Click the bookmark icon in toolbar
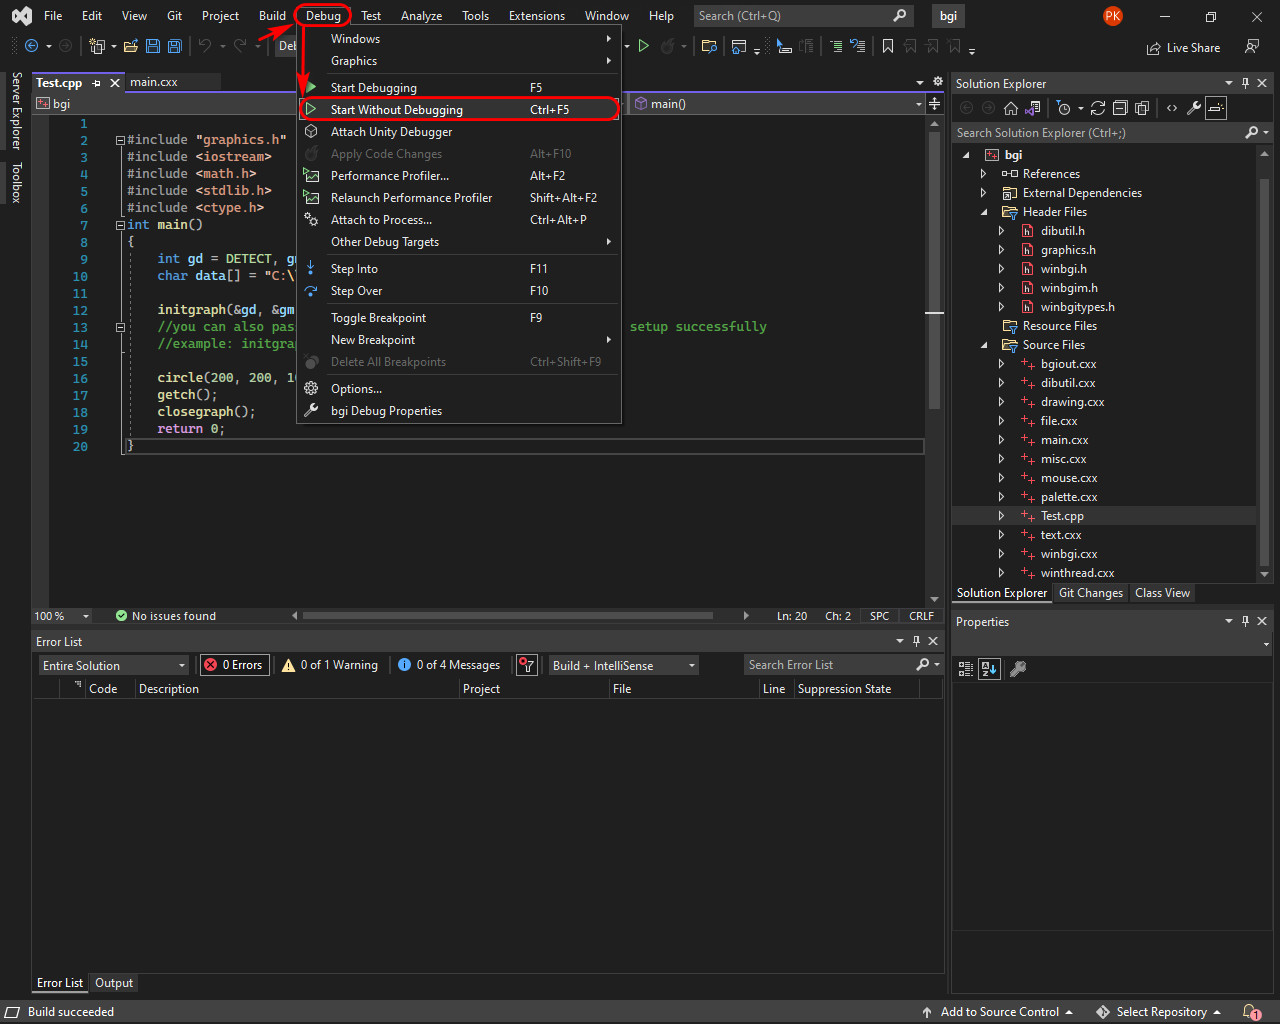This screenshot has height=1024, width=1280. [x=887, y=46]
